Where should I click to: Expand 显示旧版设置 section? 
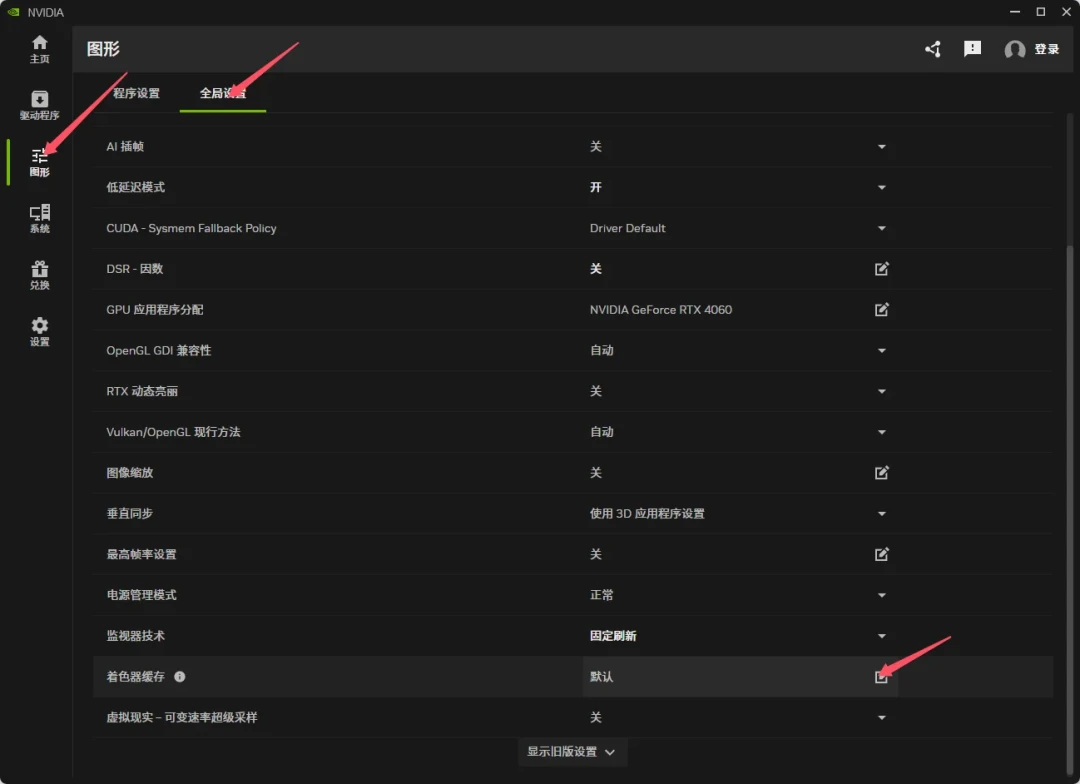tap(572, 752)
